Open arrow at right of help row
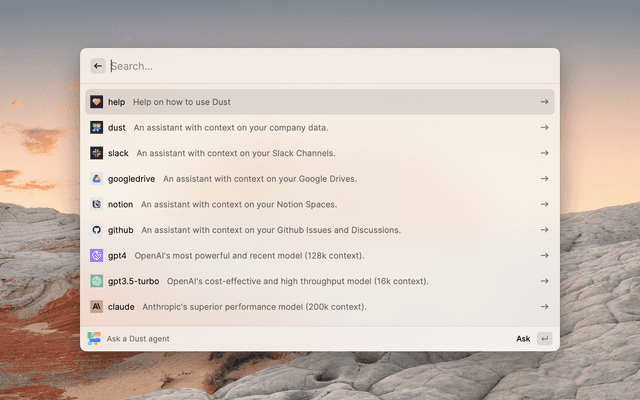640x400 pixels. [544, 102]
